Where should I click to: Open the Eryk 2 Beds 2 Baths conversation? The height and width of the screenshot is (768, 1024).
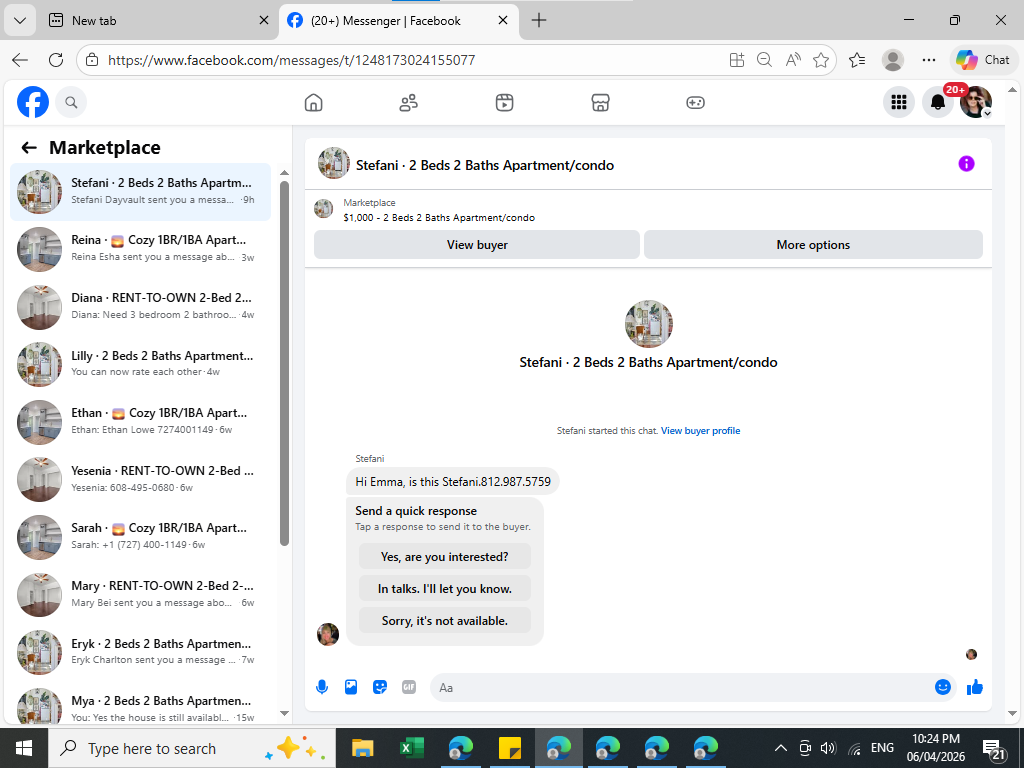(x=140, y=652)
